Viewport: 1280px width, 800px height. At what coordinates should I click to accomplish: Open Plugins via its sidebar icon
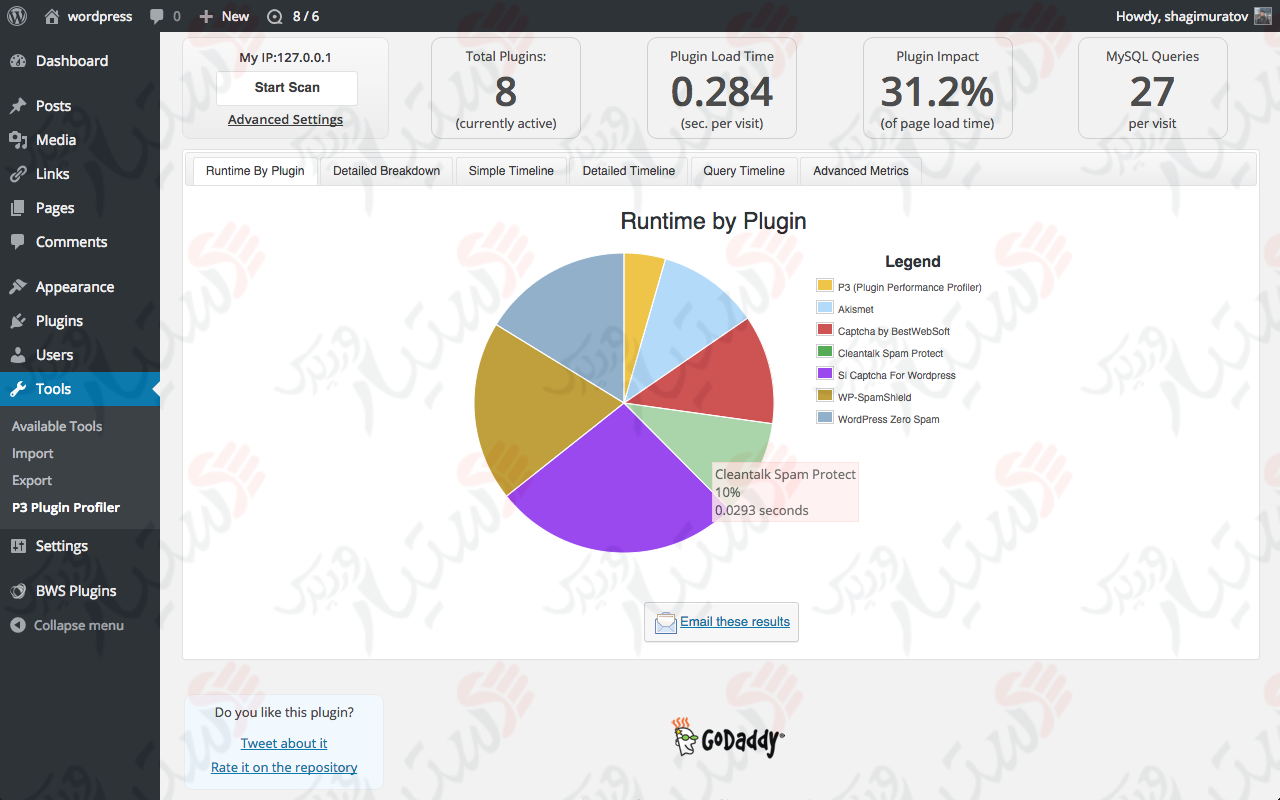point(22,320)
